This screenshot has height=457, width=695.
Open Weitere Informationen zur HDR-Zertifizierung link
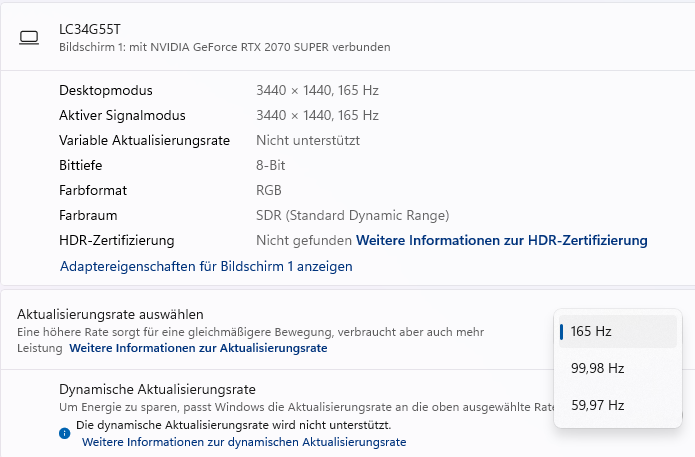coord(502,240)
